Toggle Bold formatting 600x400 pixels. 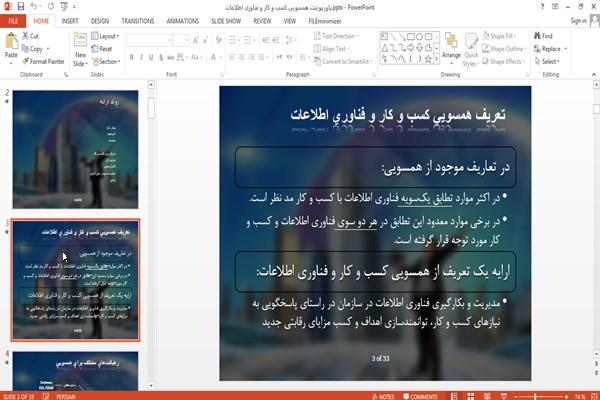point(132,57)
